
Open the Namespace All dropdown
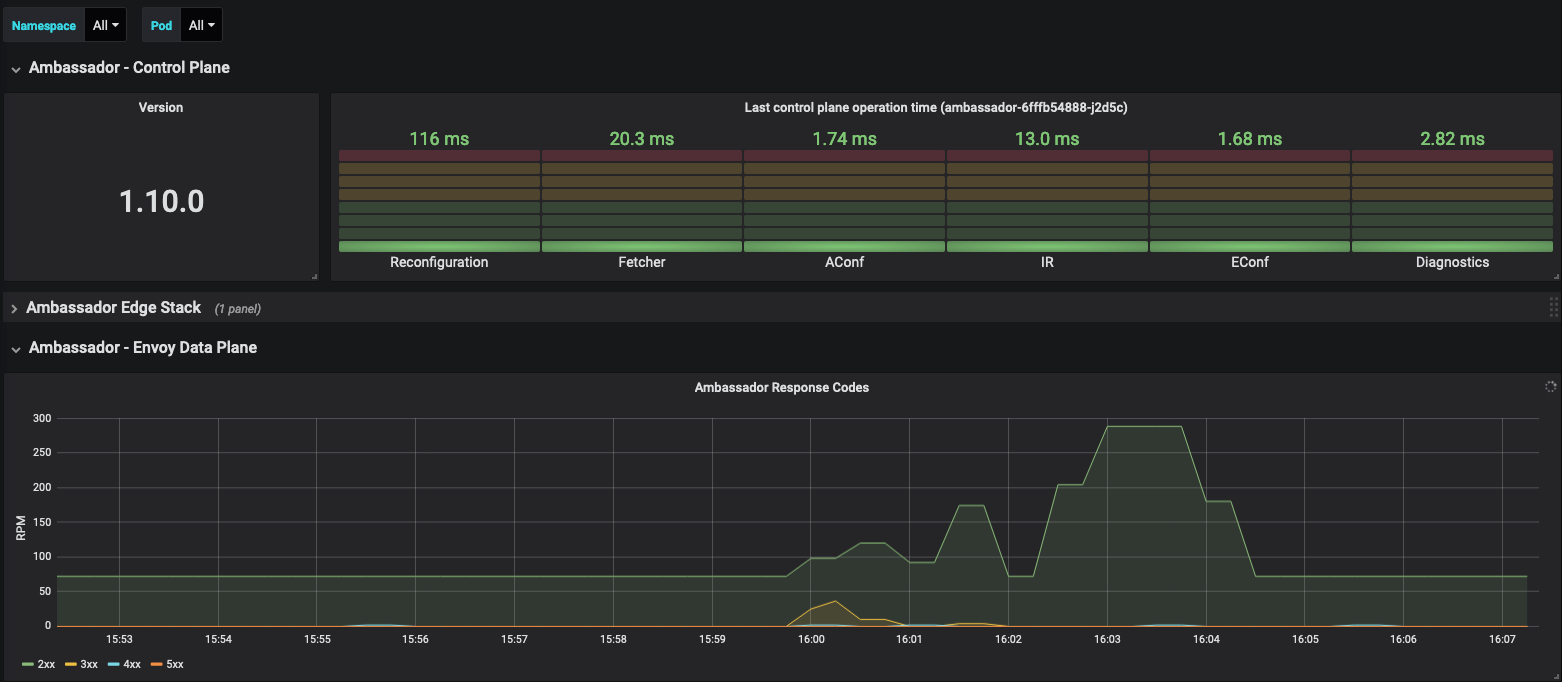point(105,25)
